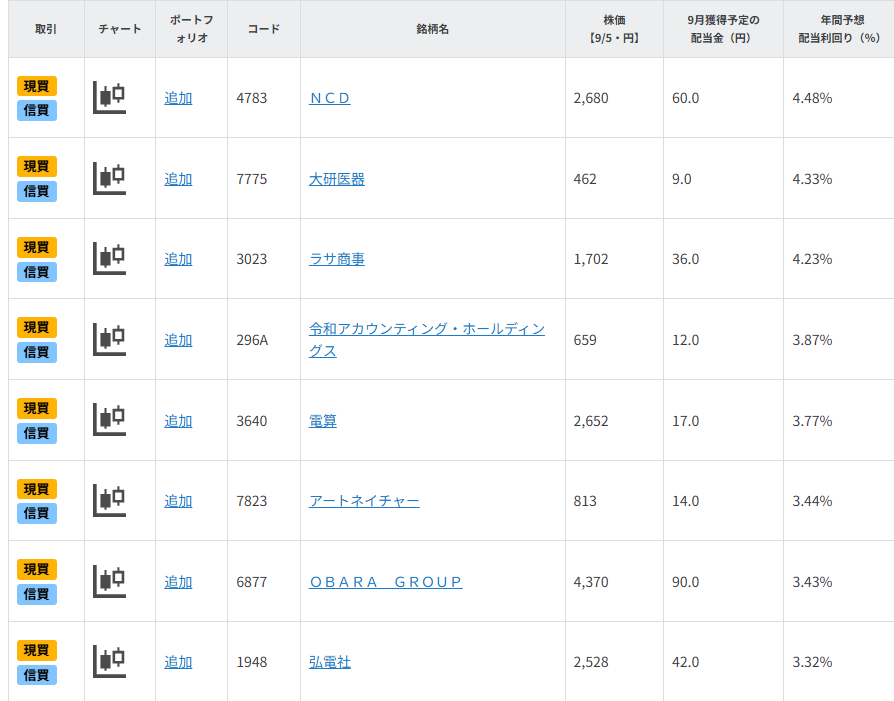Click 信買 button in OBARA GROUP row
The image size is (894, 701).
click(x=36, y=594)
